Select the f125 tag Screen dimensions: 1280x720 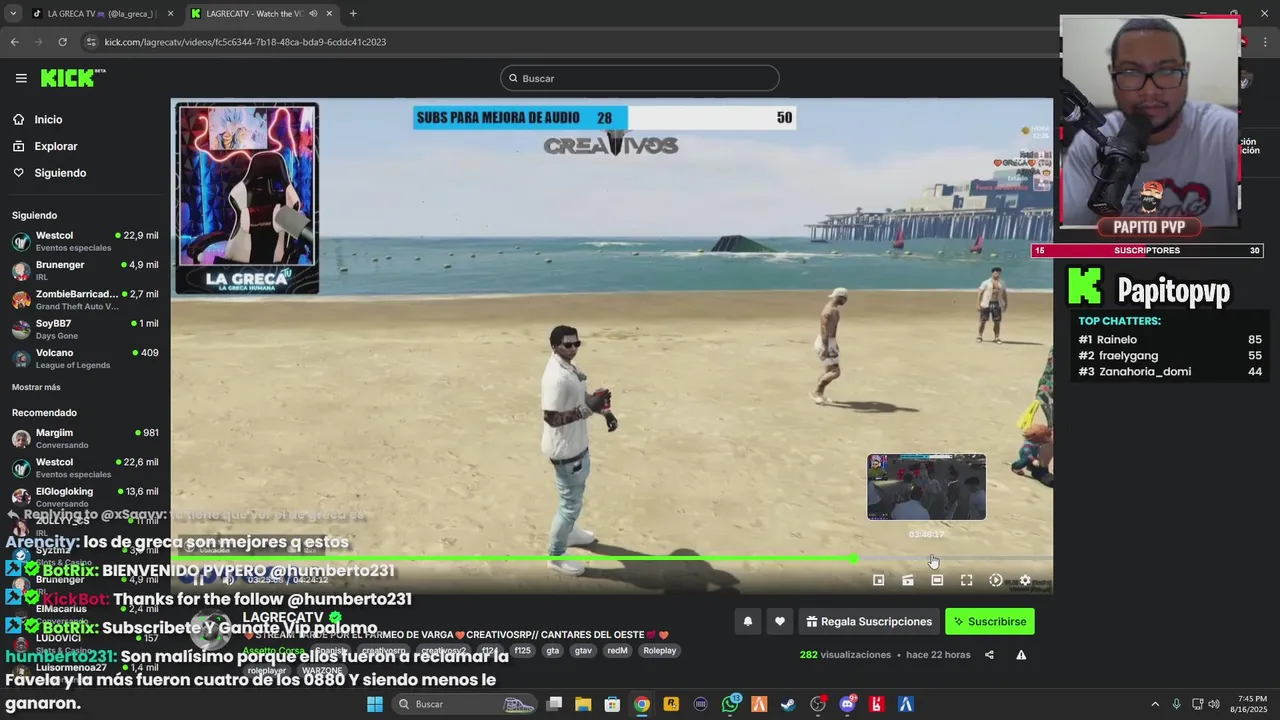tap(522, 651)
